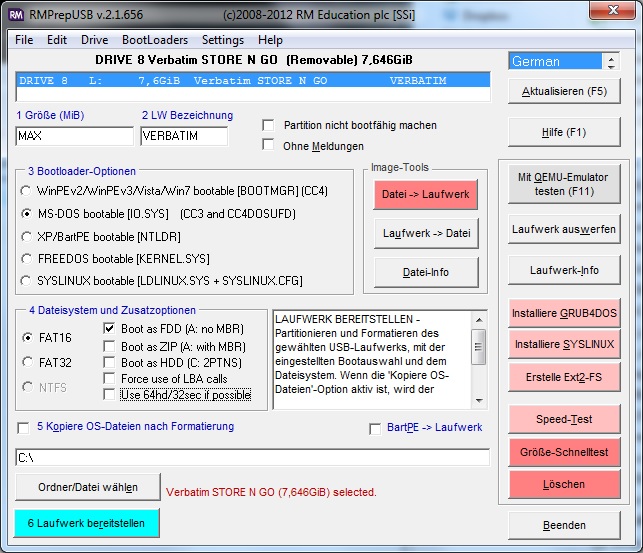Open the BootLoaders menu
The height and width of the screenshot is (553, 643).
(155, 40)
